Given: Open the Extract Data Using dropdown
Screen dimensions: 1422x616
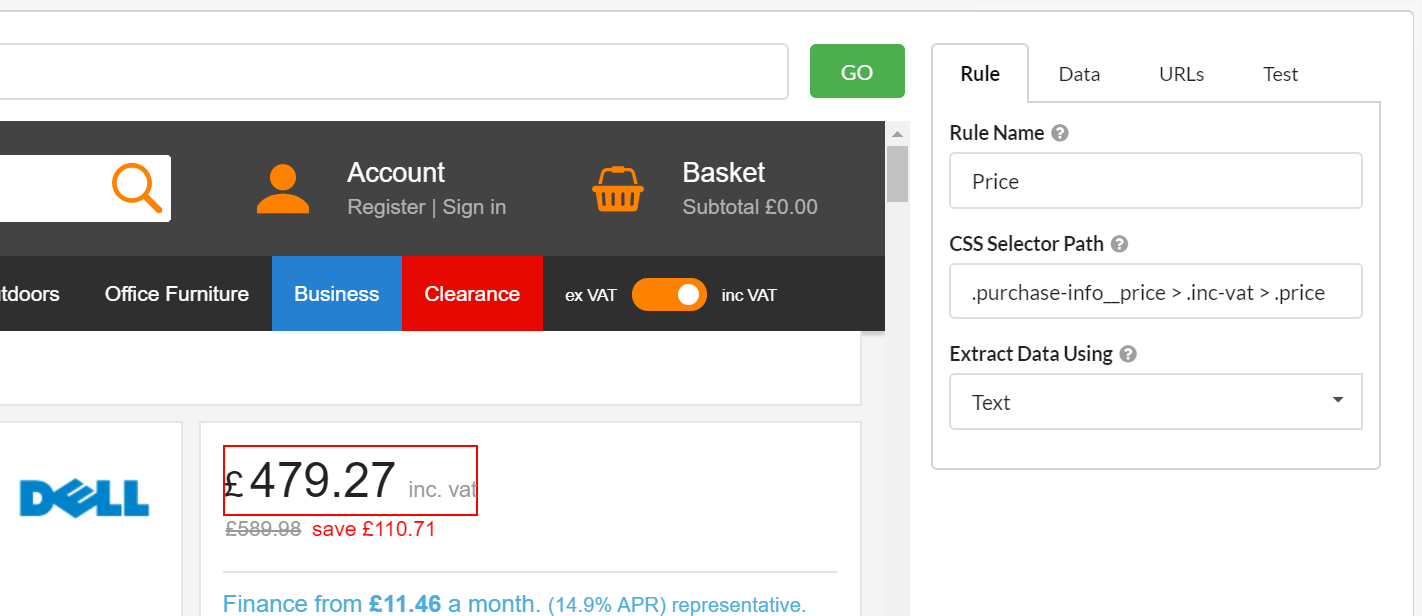Looking at the screenshot, I should point(1156,402).
